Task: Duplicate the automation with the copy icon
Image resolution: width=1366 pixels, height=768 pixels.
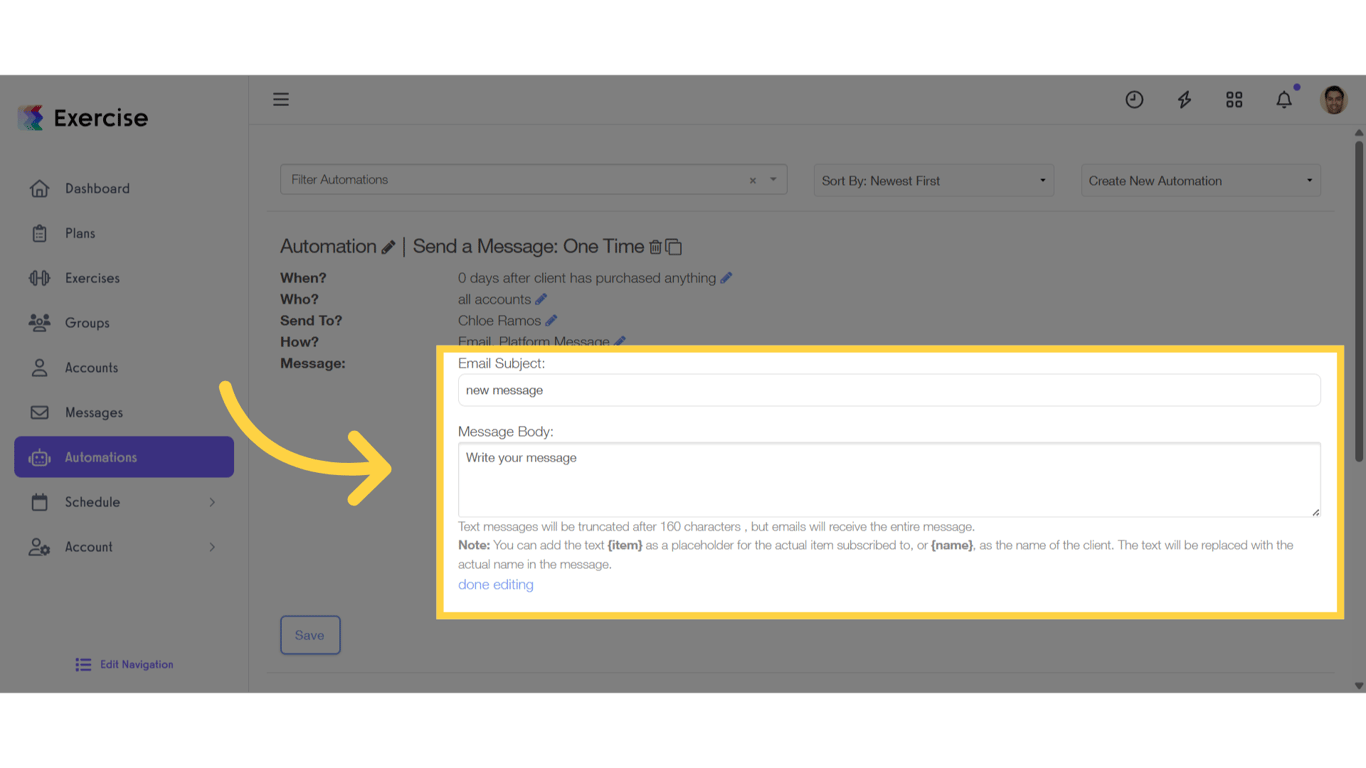Action: coord(675,246)
